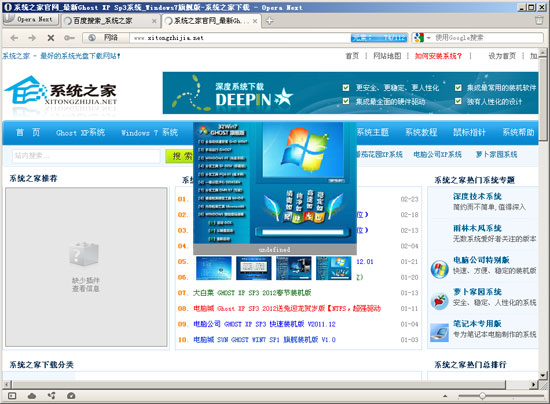Open 大白菜 GHOST XP SP3 2012春节装机版
The height and width of the screenshot is (404, 550).
pos(252,293)
